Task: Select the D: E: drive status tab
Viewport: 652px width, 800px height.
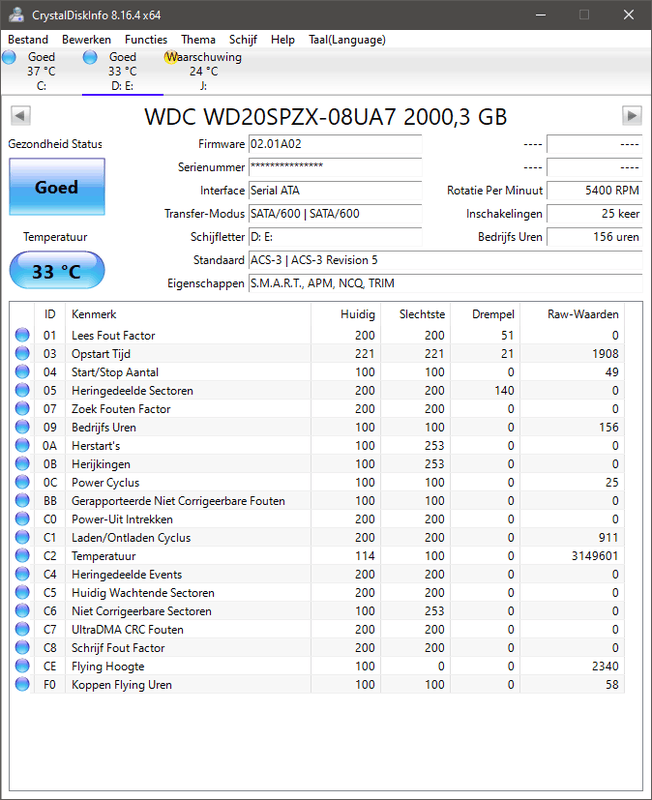Action: 122,71
